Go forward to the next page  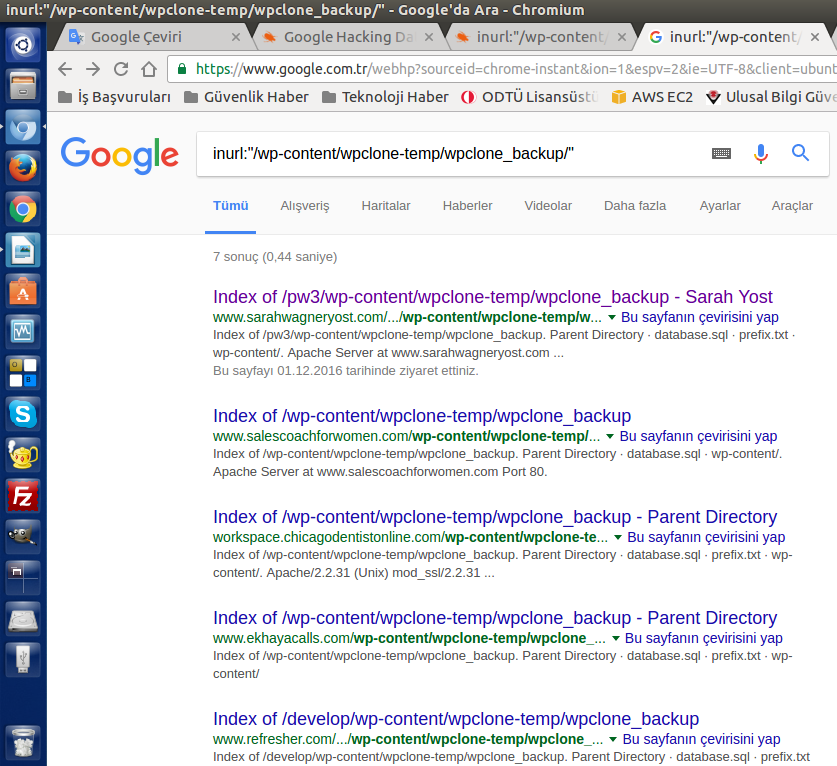click(93, 69)
